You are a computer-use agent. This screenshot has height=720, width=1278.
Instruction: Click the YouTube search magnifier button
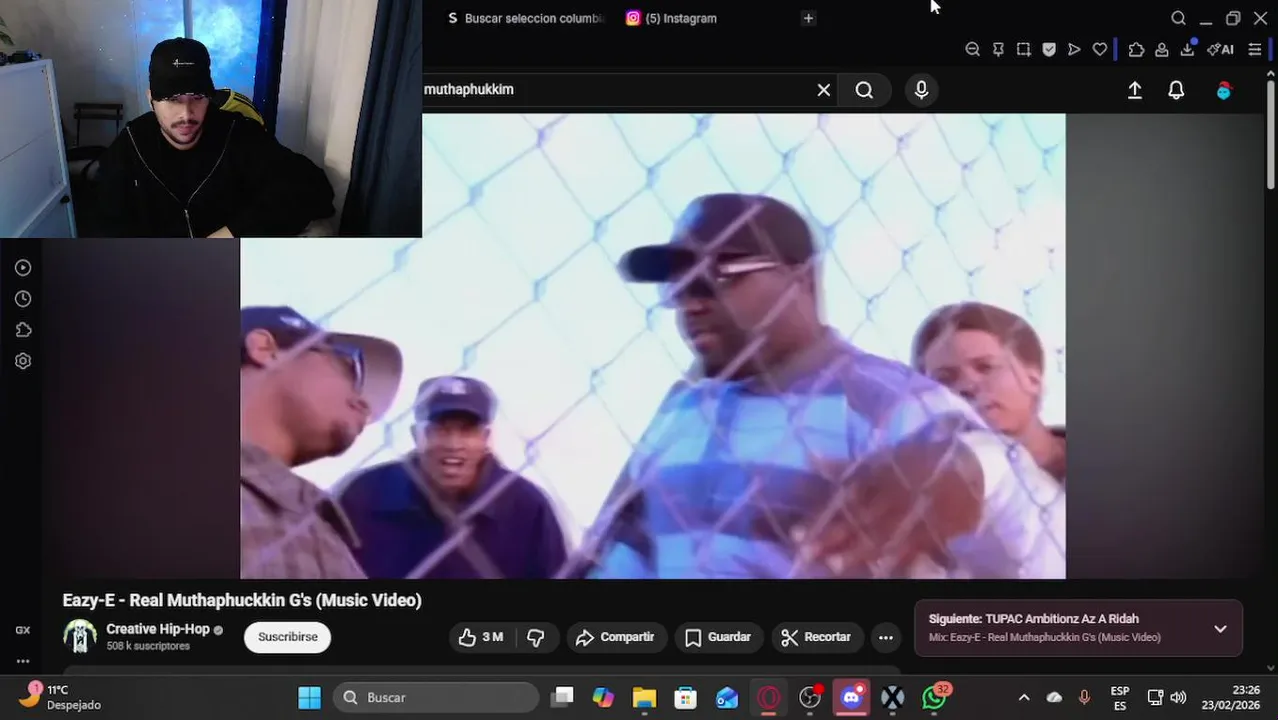point(864,90)
